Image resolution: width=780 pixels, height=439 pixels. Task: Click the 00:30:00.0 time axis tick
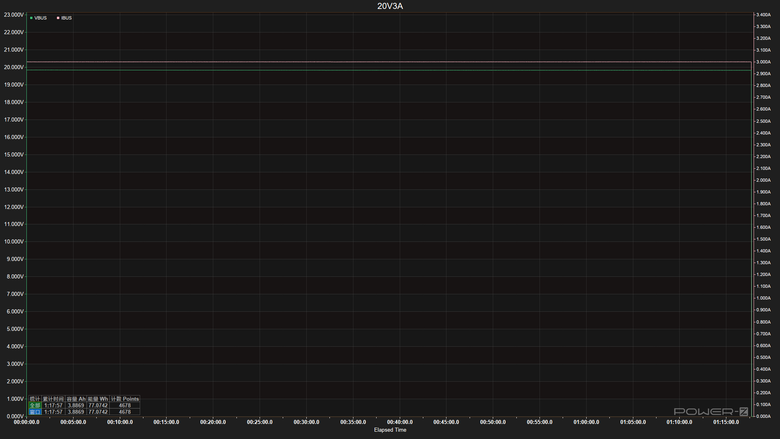click(x=306, y=422)
